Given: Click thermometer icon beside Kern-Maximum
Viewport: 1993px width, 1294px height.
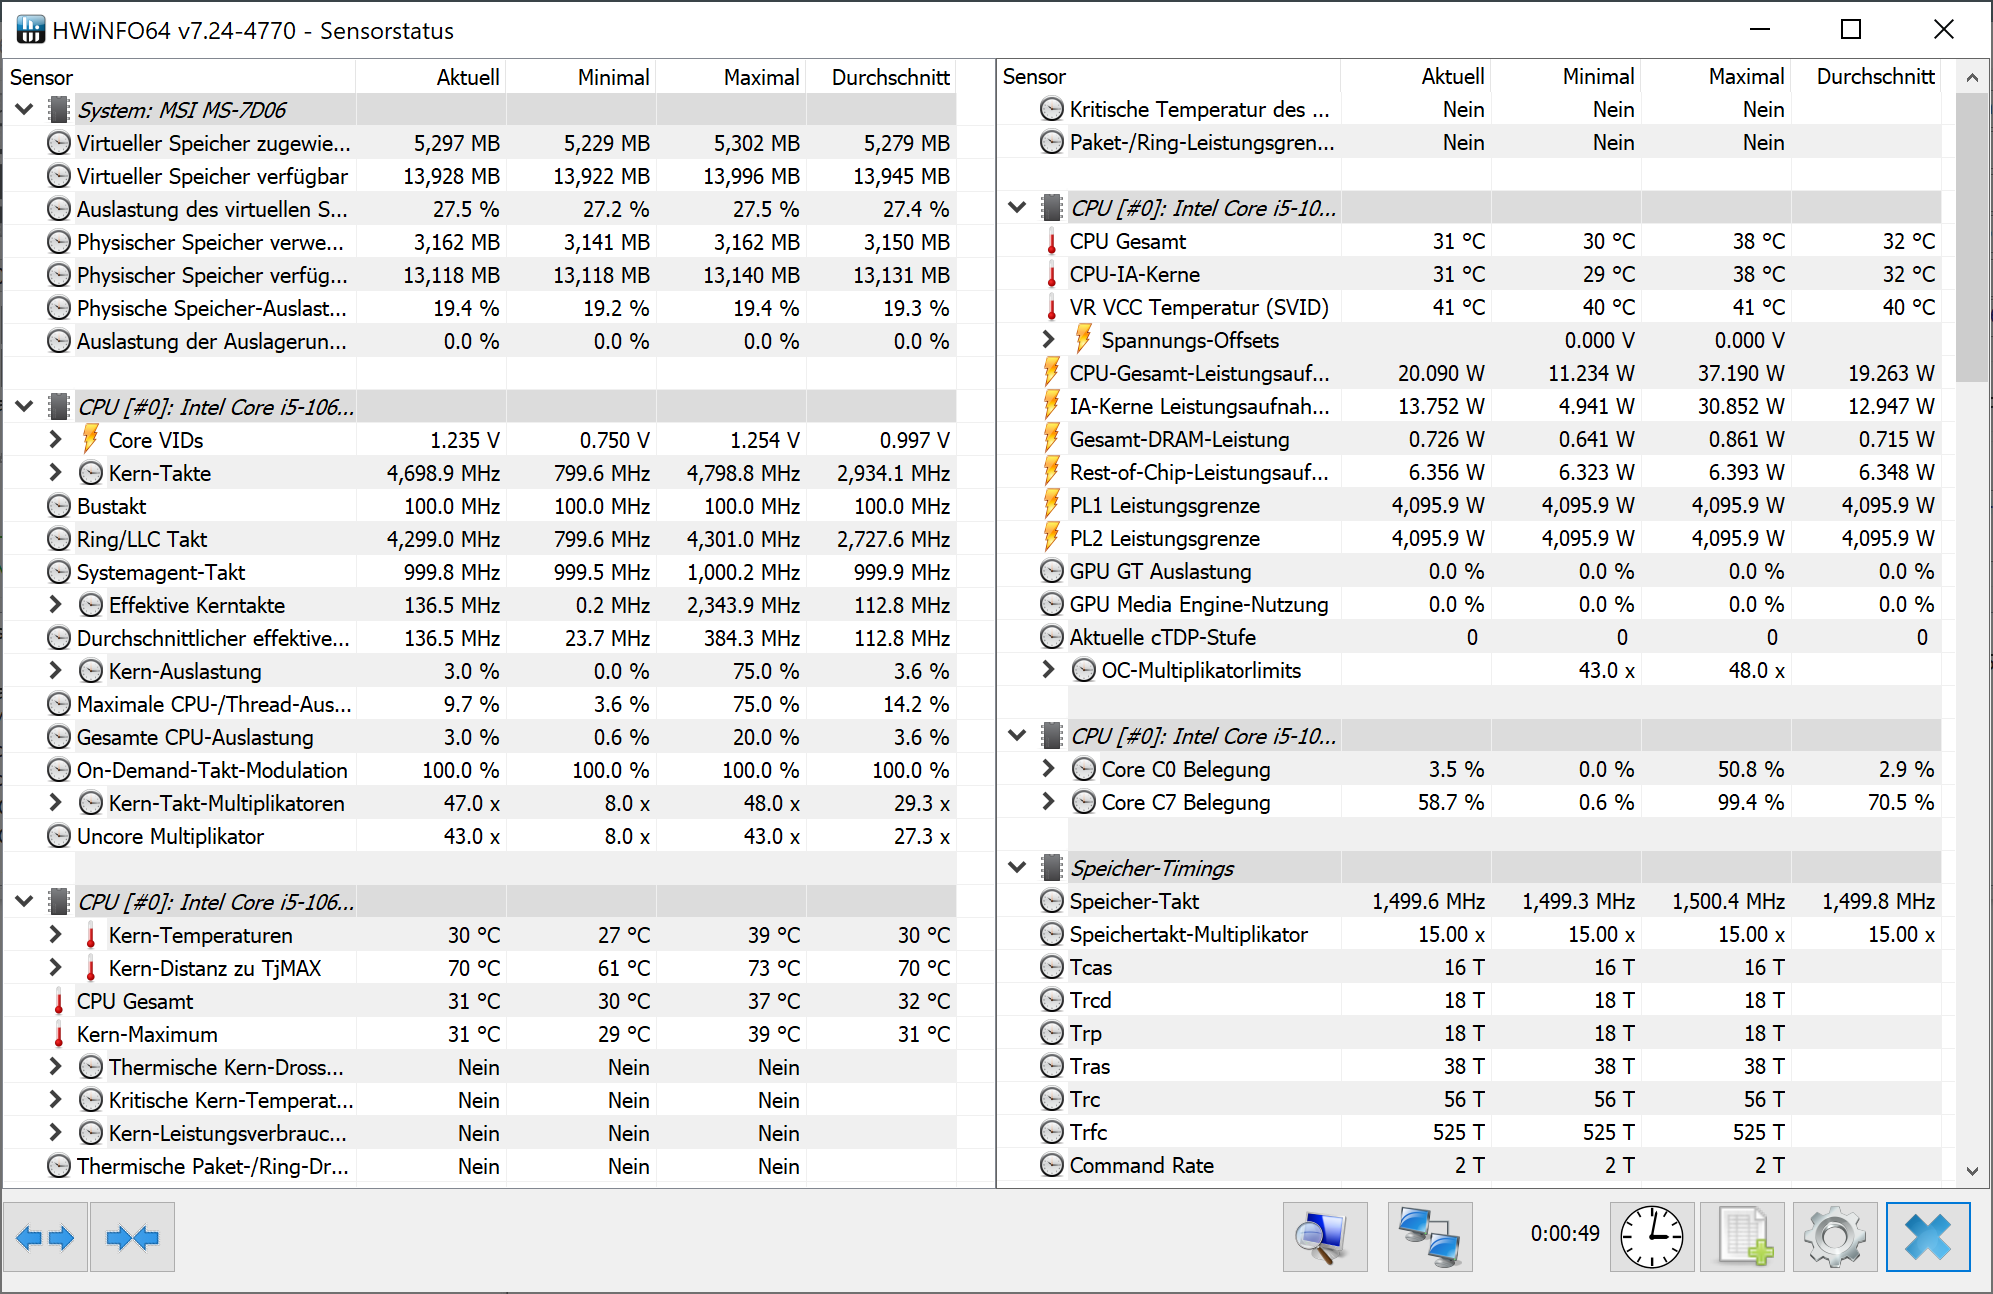Looking at the screenshot, I should point(59,1035).
